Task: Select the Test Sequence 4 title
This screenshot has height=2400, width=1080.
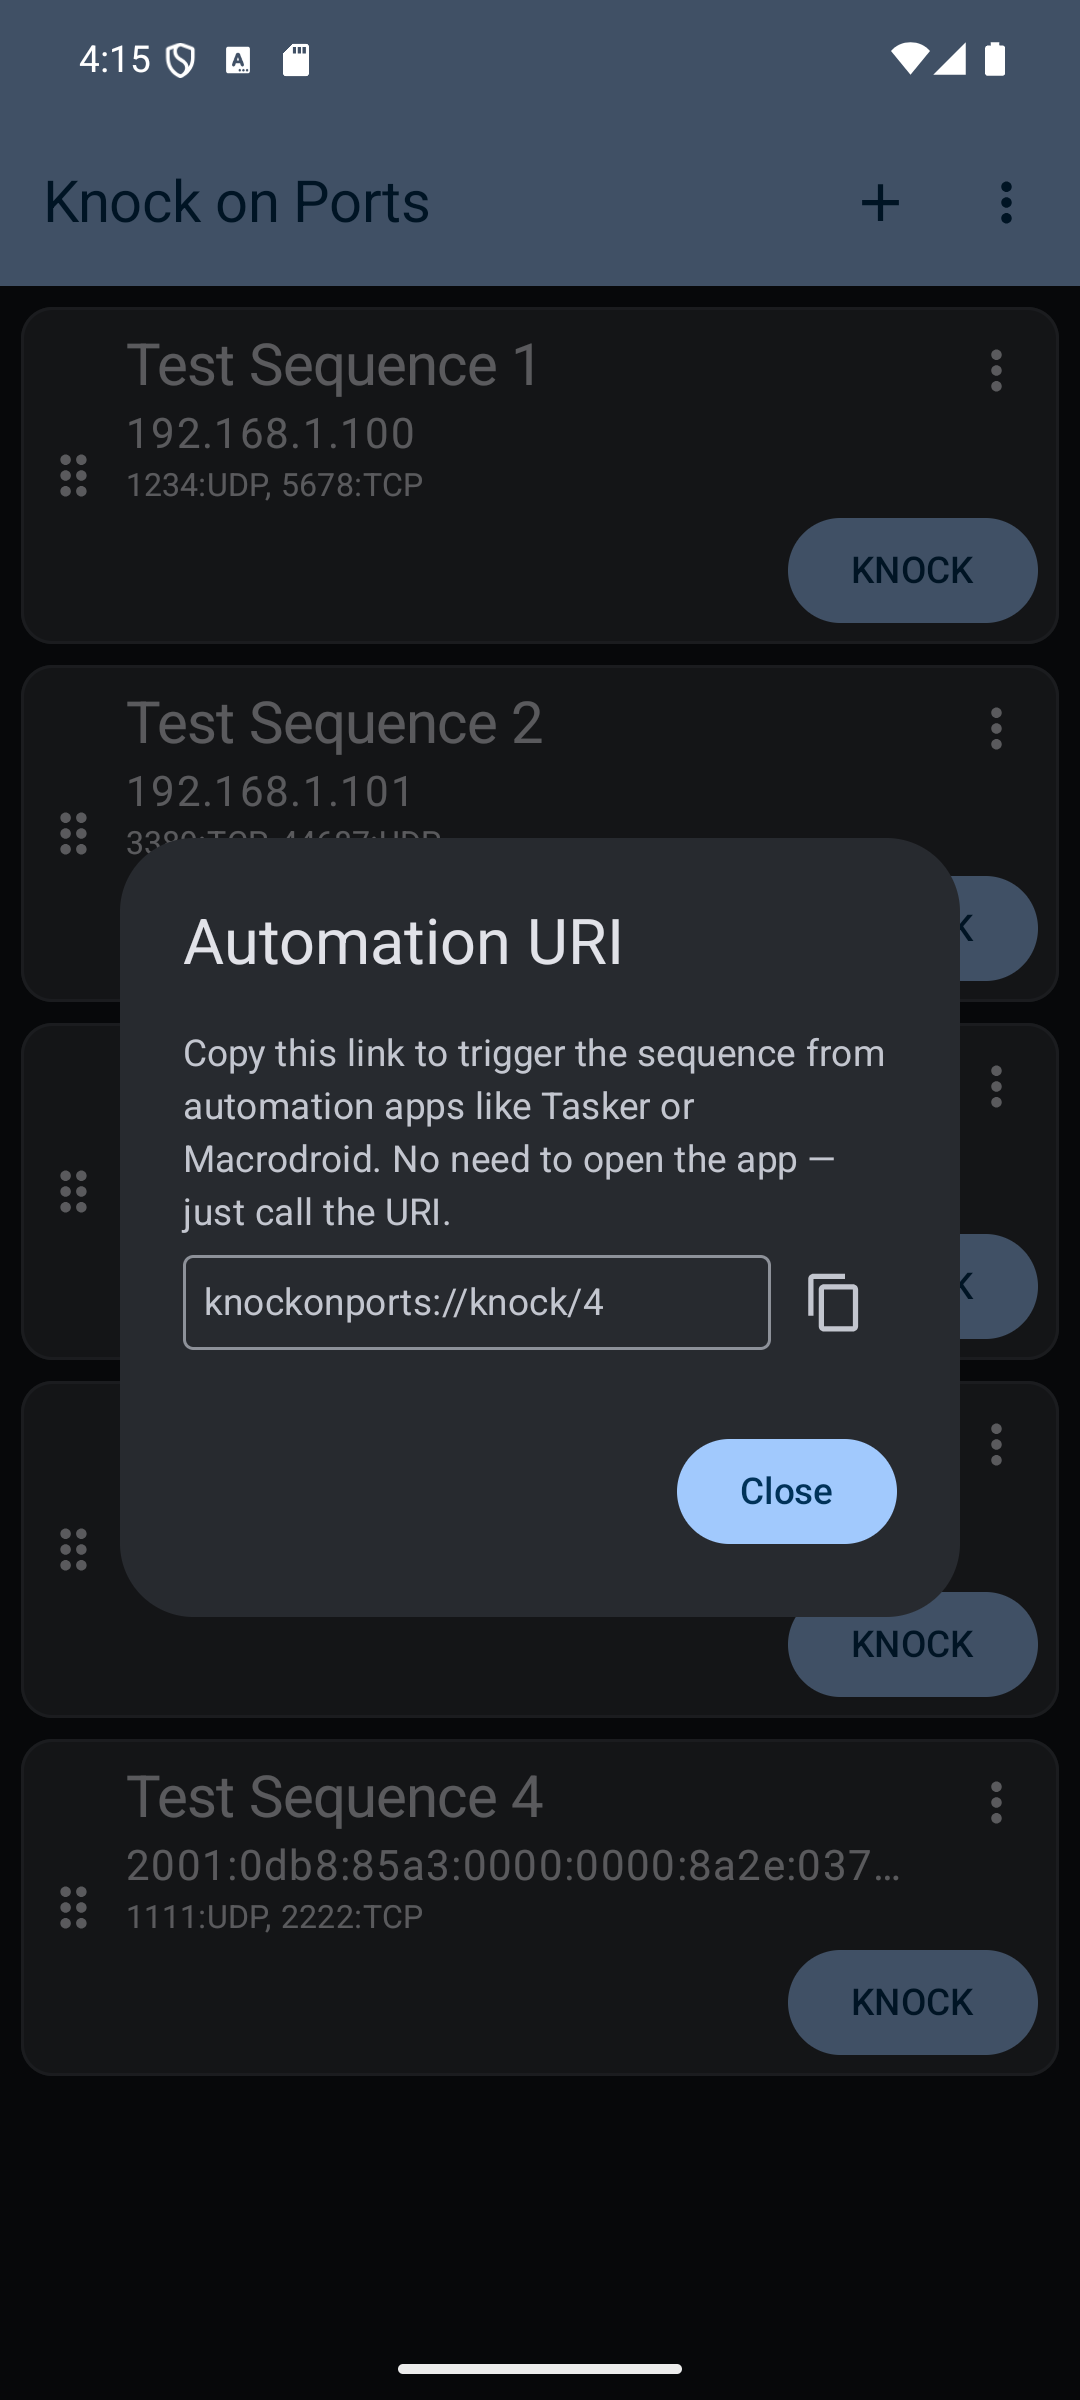Action: coord(334,1797)
